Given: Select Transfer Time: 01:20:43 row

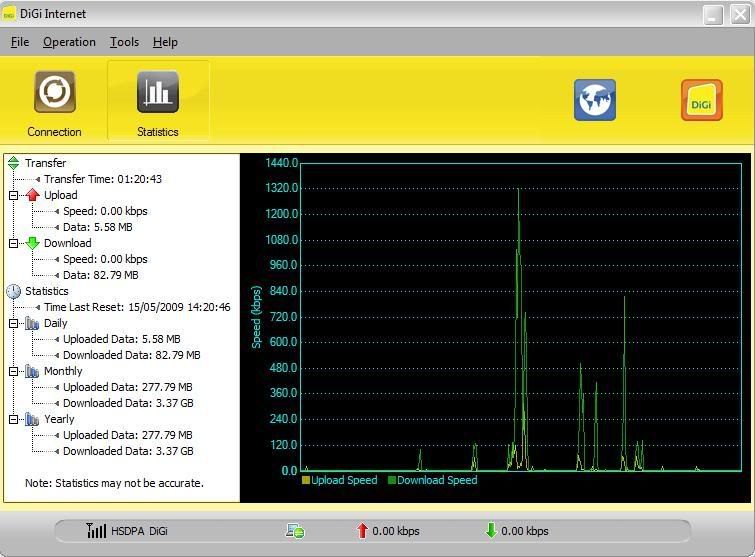Looking at the screenshot, I should [103, 179].
